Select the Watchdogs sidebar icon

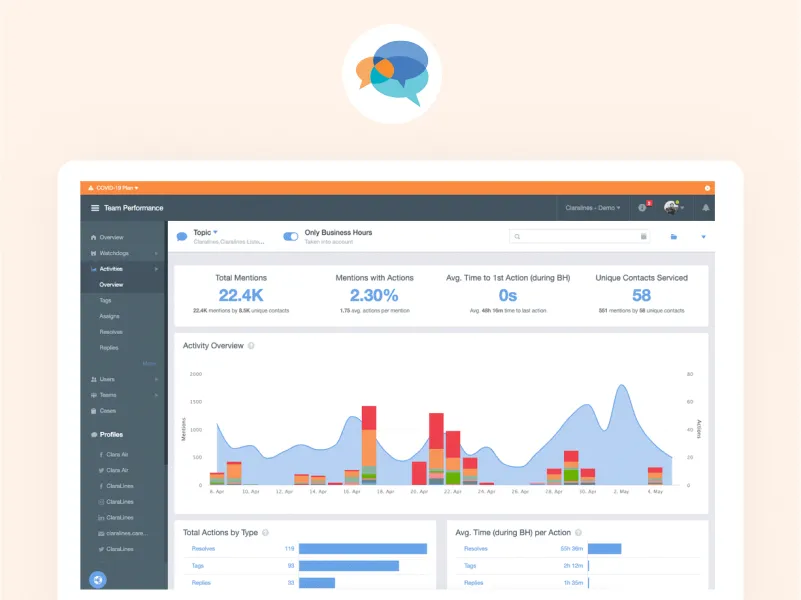pos(92,252)
